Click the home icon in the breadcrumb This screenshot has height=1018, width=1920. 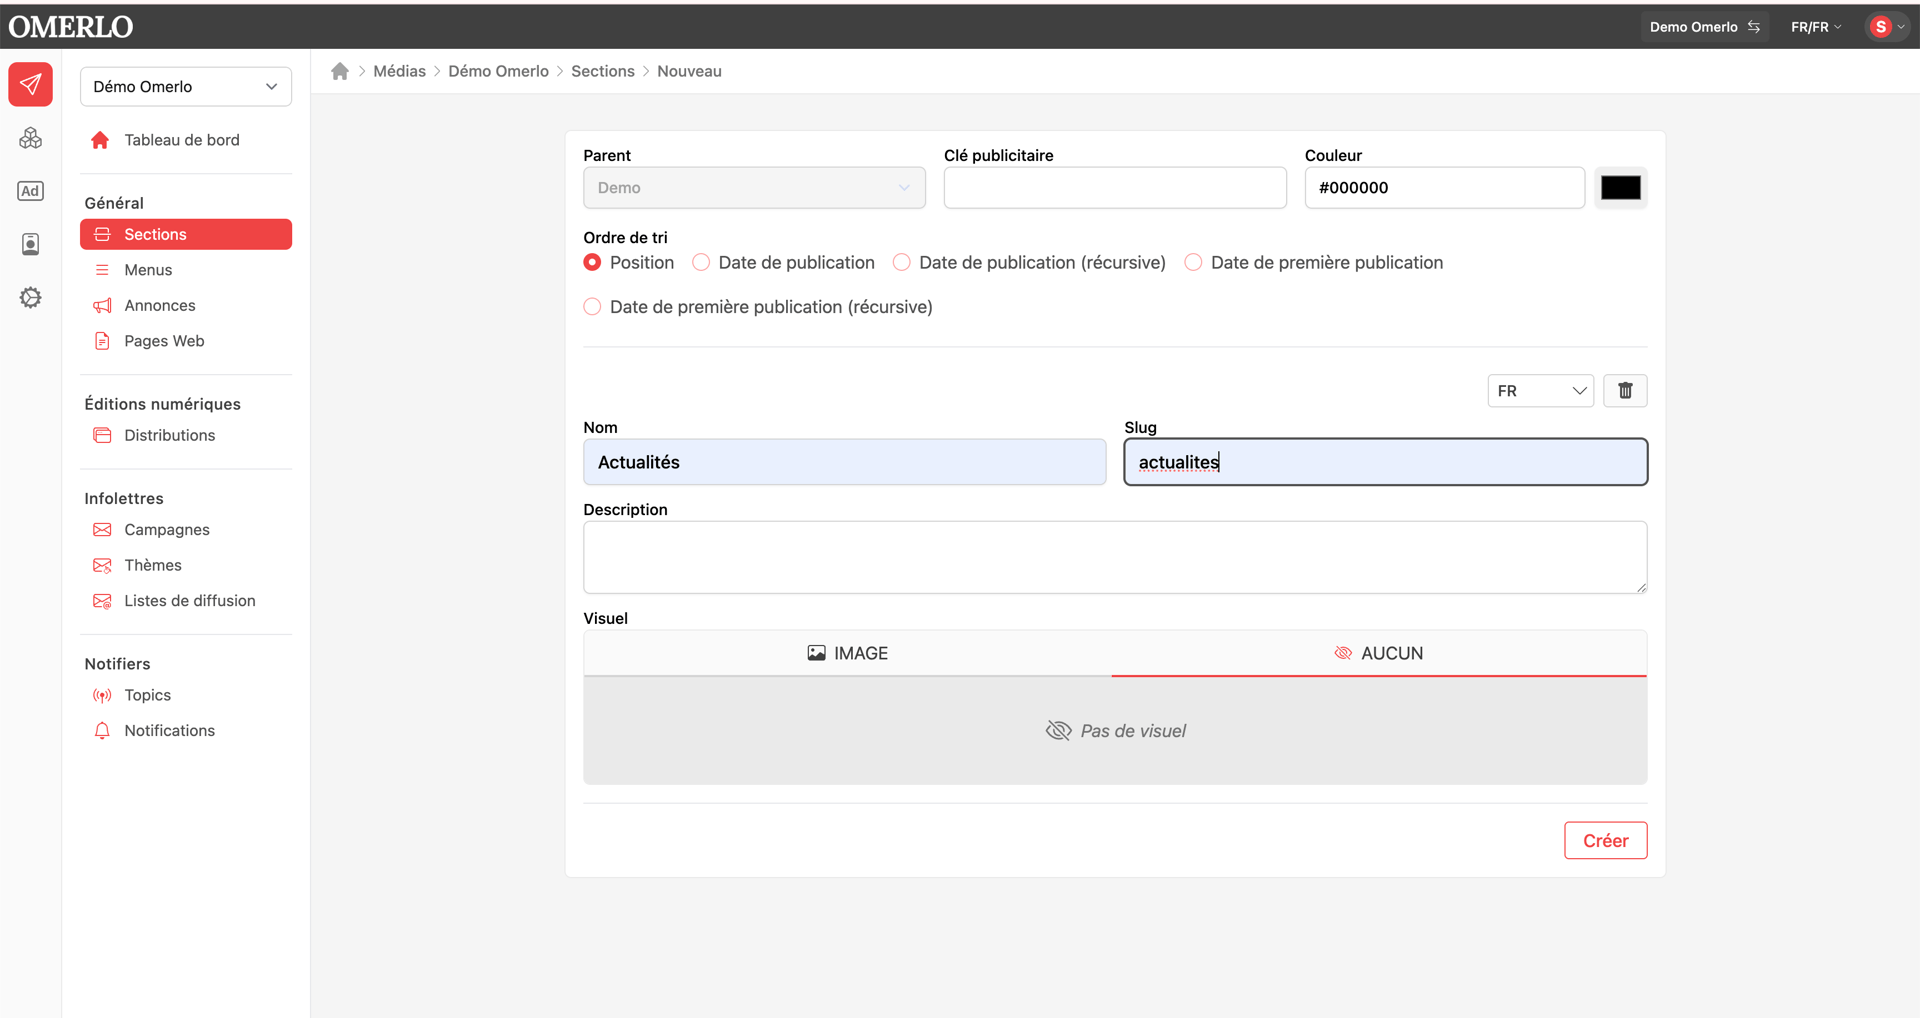coord(340,71)
